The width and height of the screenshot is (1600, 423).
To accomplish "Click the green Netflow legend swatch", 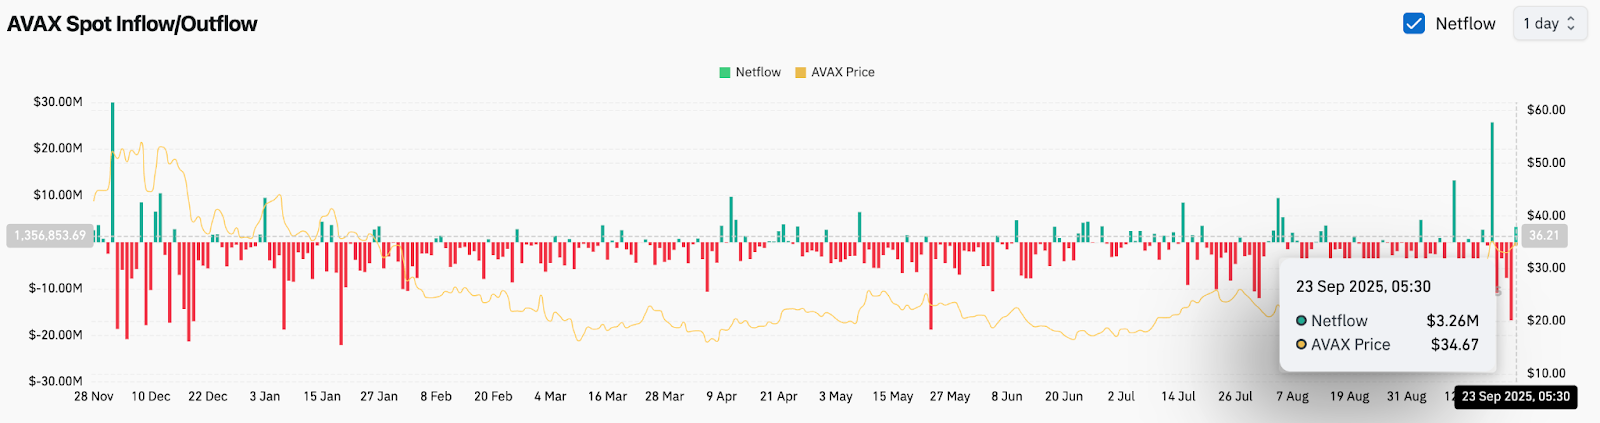I will click(x=725, y=72).
